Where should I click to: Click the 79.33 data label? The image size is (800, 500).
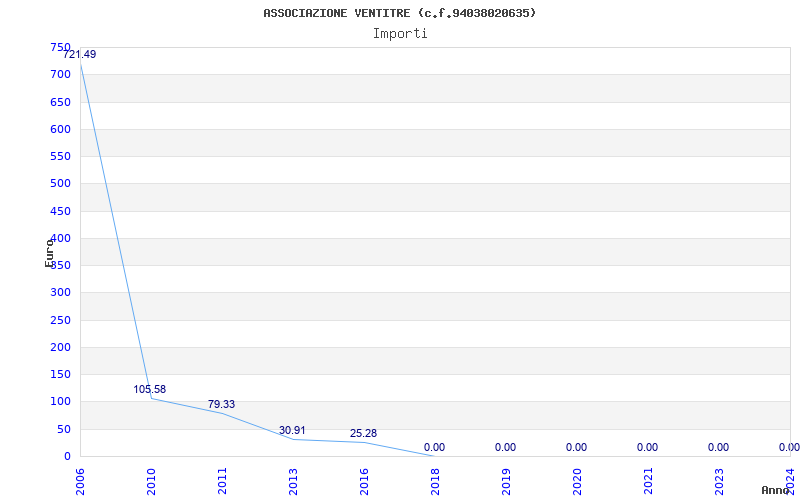coord(221,404)
